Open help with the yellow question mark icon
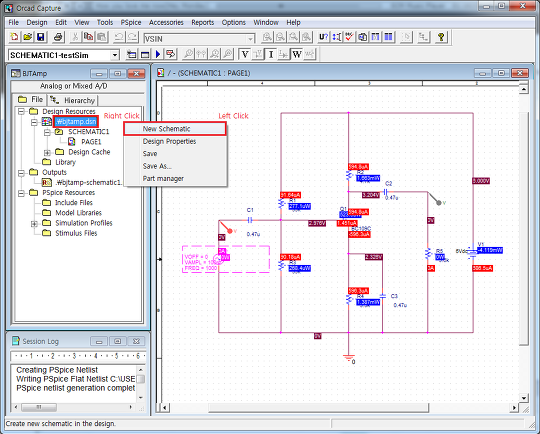The height and width of the screenshot is (434, 540). coord(441,37)
